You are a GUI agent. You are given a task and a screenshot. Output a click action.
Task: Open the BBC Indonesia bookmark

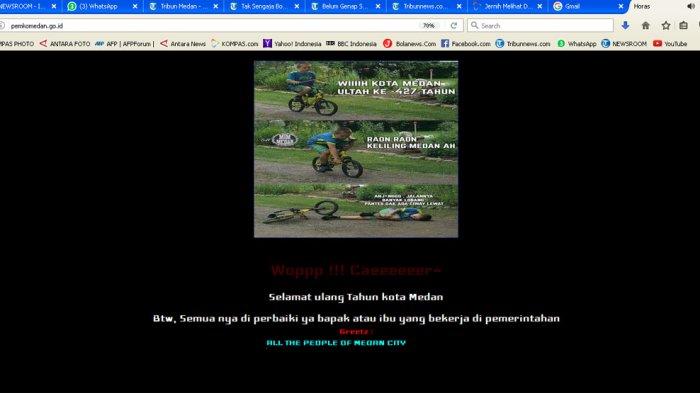pyautogui.click(x=351, y=43)
